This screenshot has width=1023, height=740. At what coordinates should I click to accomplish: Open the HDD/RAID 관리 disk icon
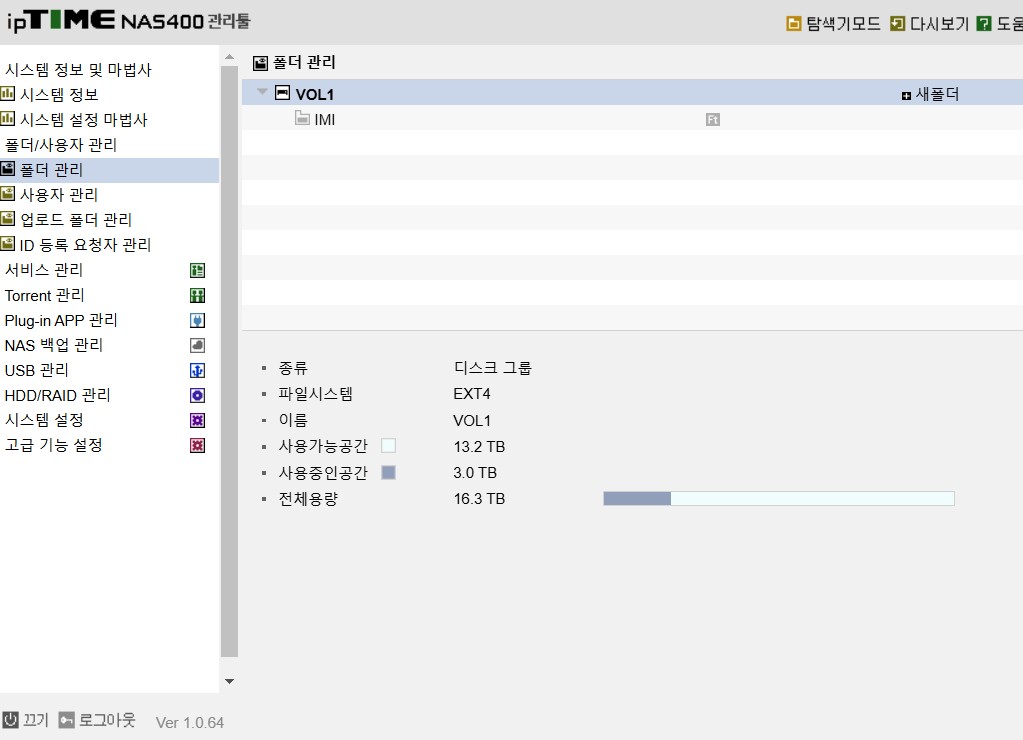point(197,395)
